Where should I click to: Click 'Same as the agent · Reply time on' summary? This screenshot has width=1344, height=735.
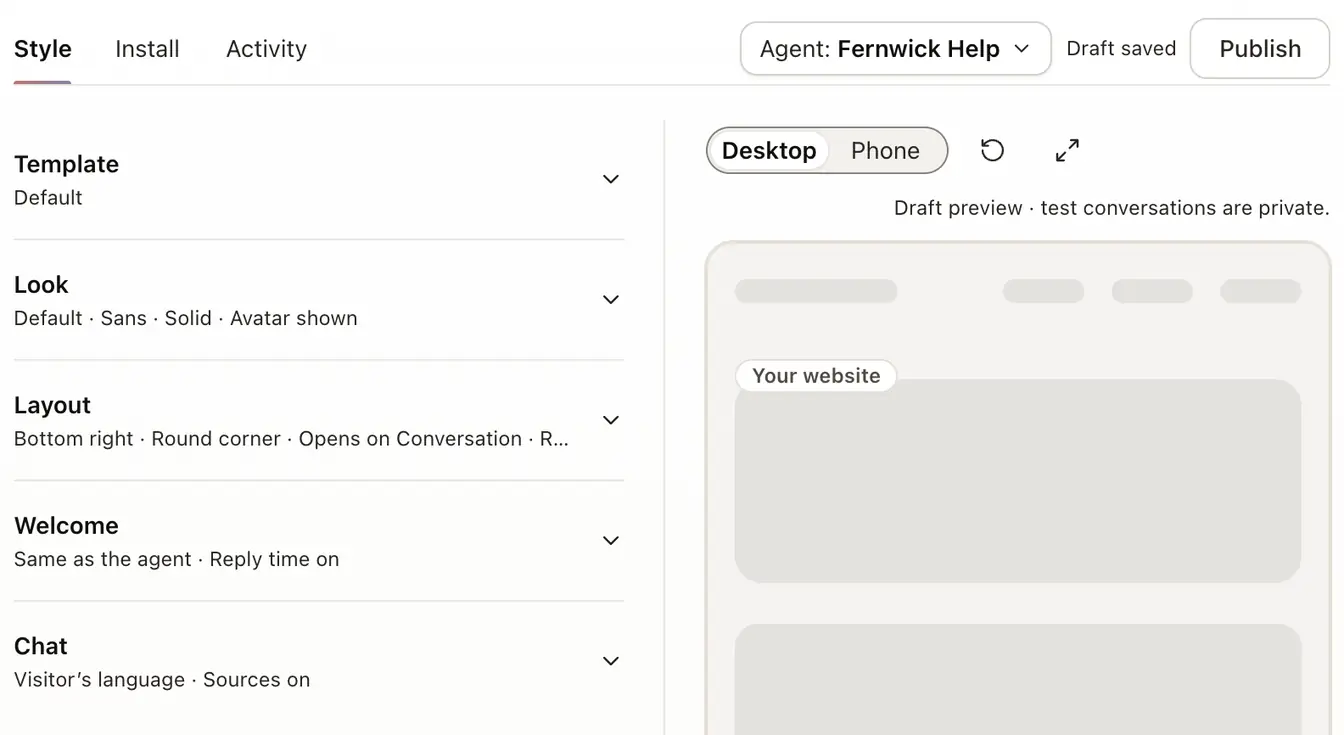(x=177, y=559)
